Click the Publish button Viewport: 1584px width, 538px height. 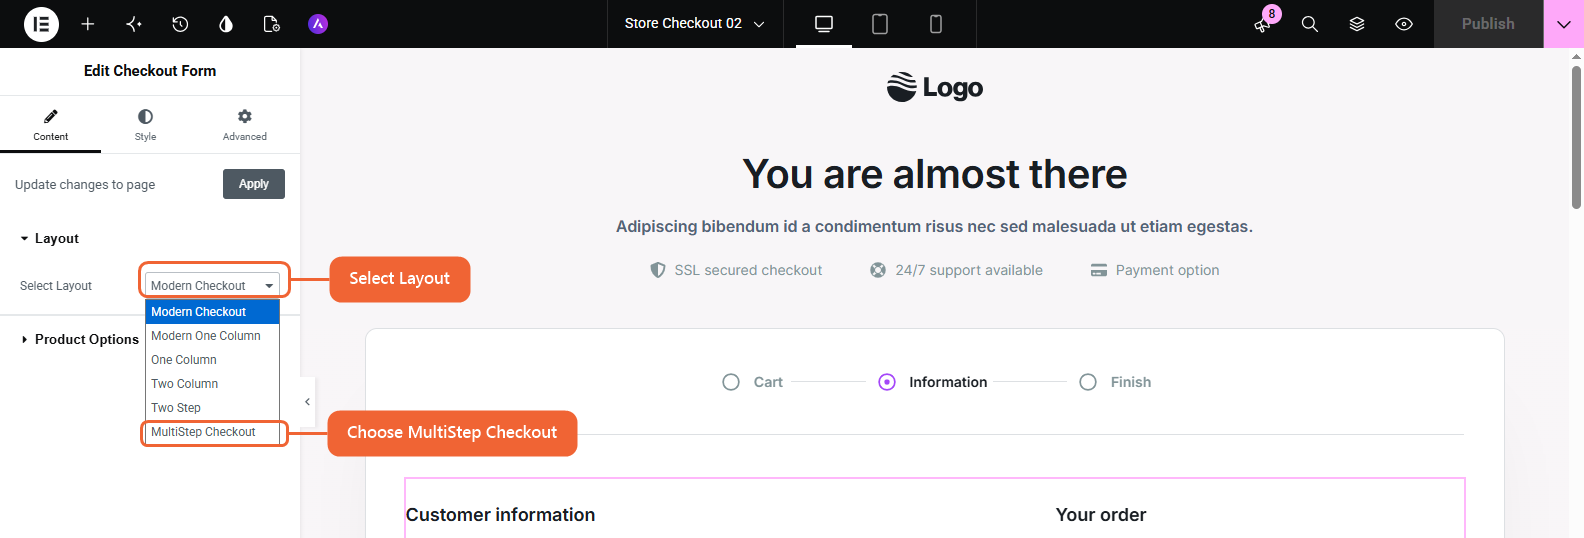click(x=1488, y=24)
